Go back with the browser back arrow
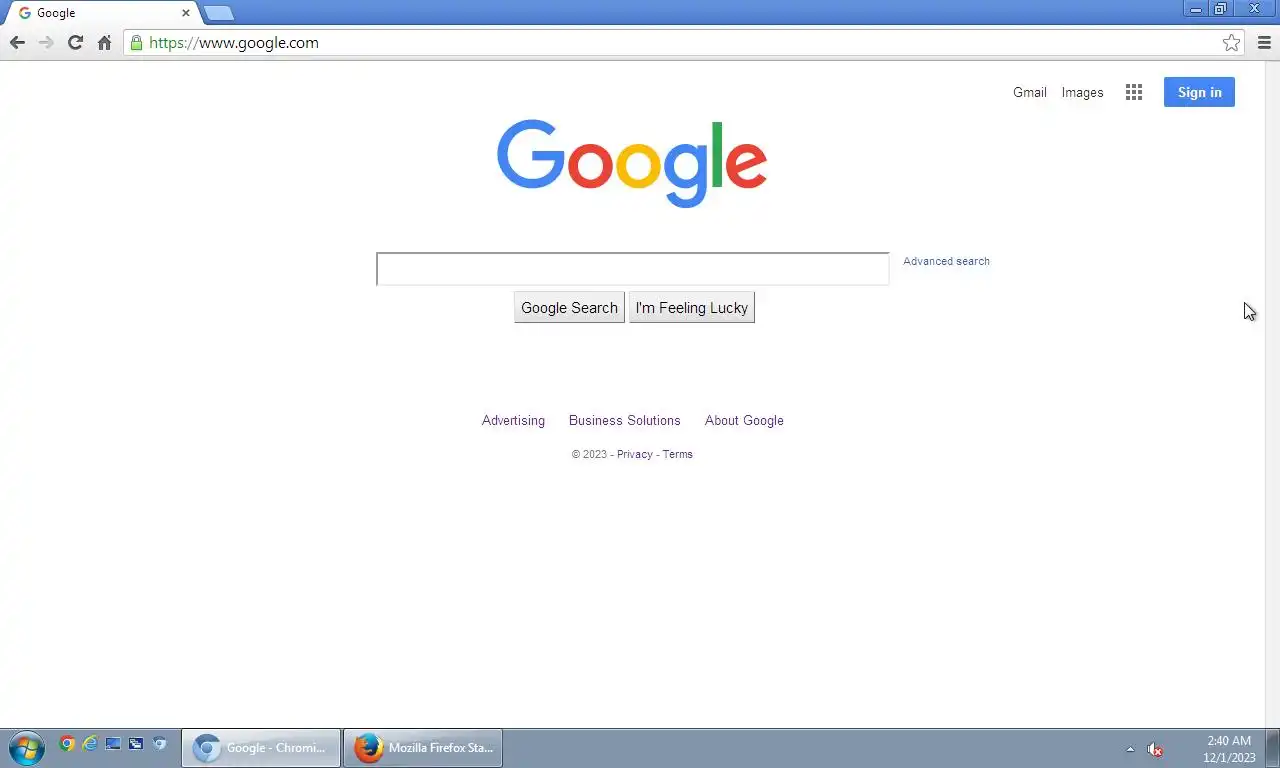 coord(17,42)
